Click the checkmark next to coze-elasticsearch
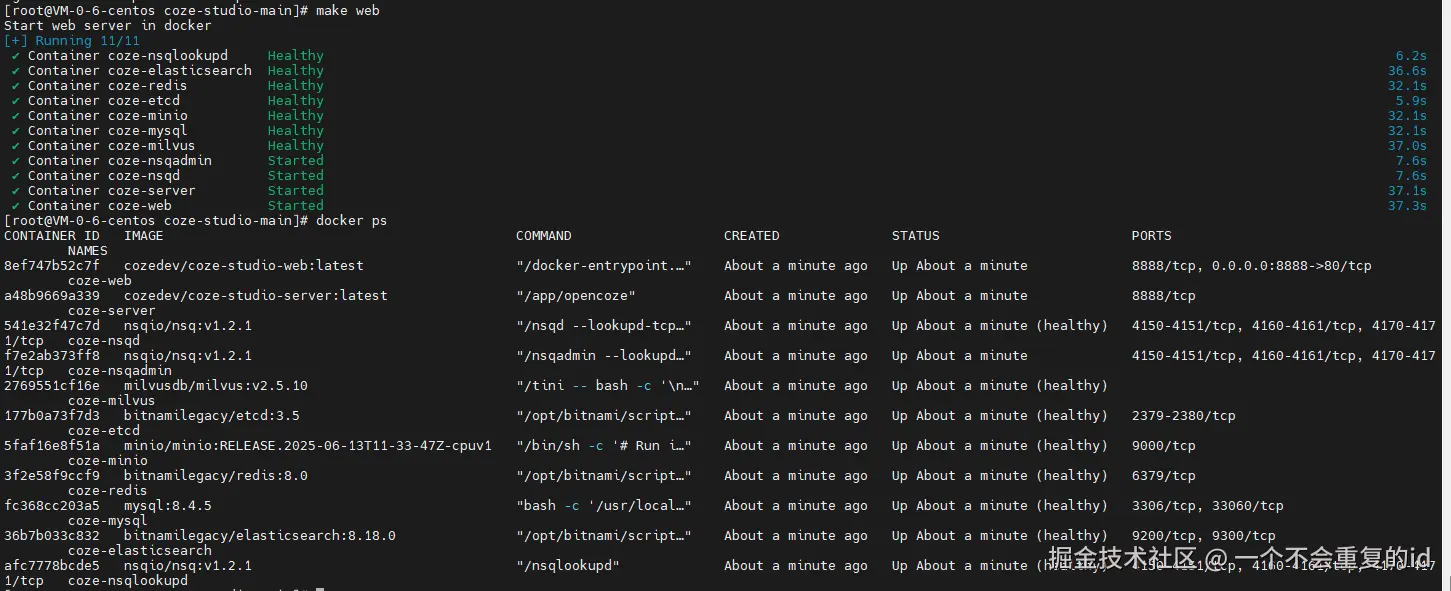 [16, 71]
